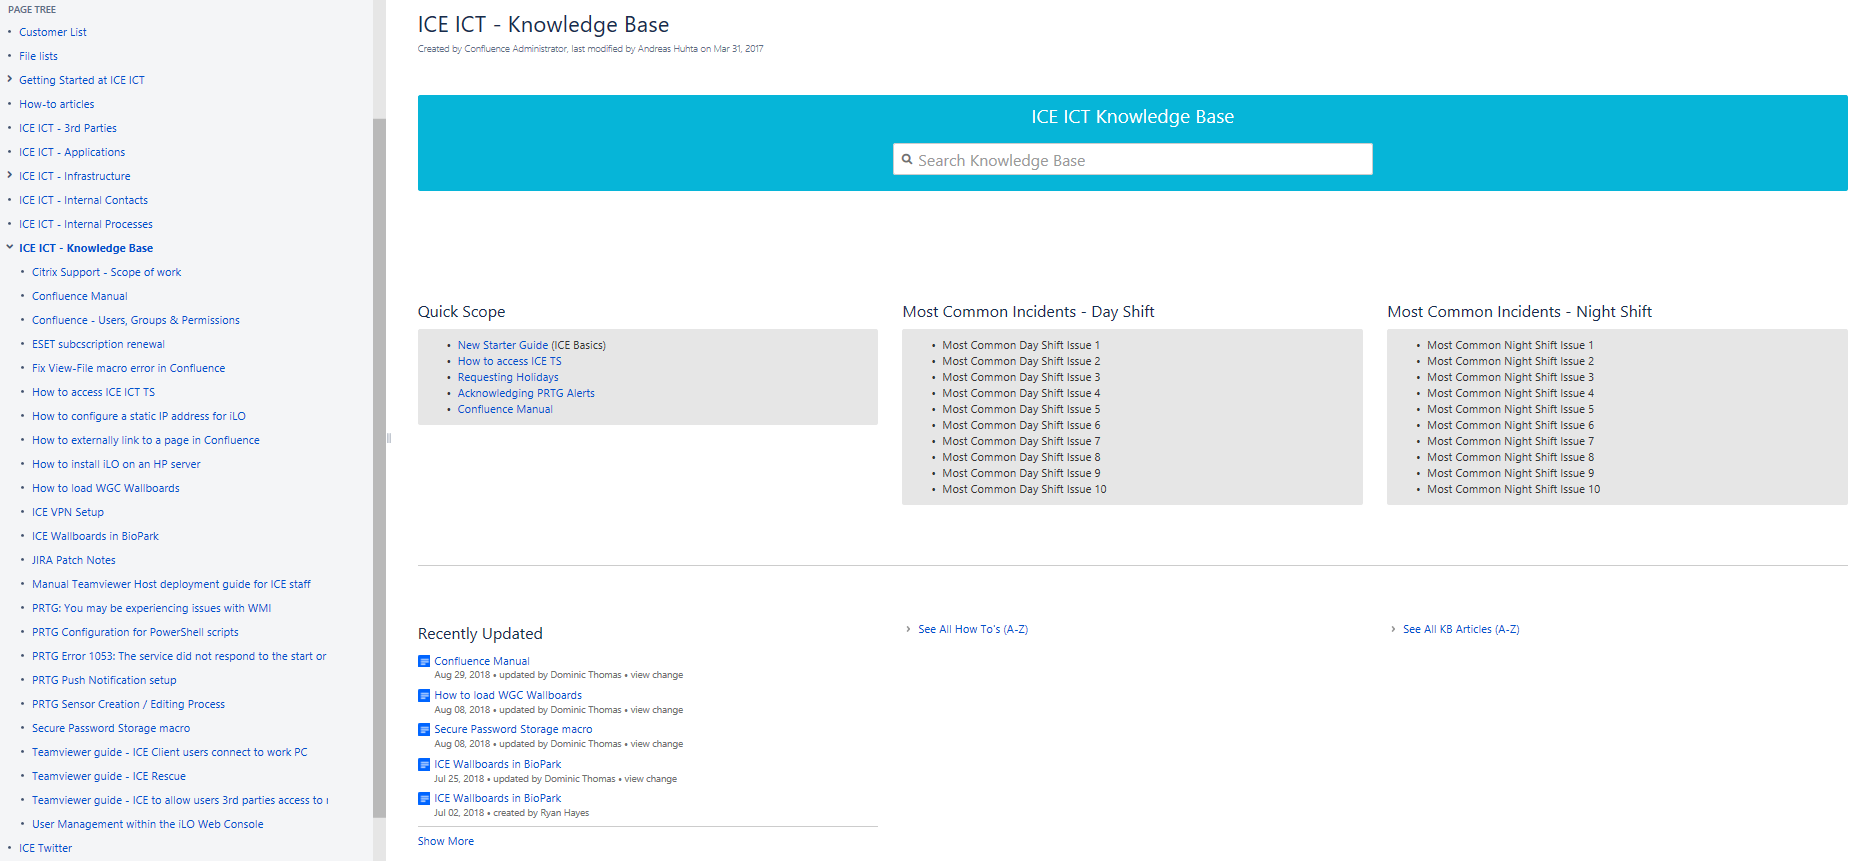Open Manual Teamviewer Host deployment guide page
The width and height of the screenshot is (1869, 861).
pos(171,584)
